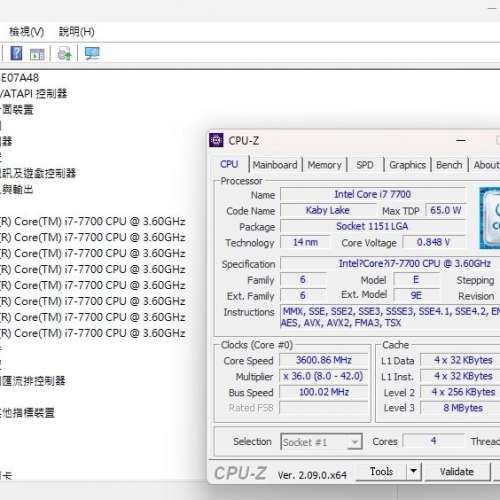Open the arrow dropdown next to Tools

pos(414,471)
